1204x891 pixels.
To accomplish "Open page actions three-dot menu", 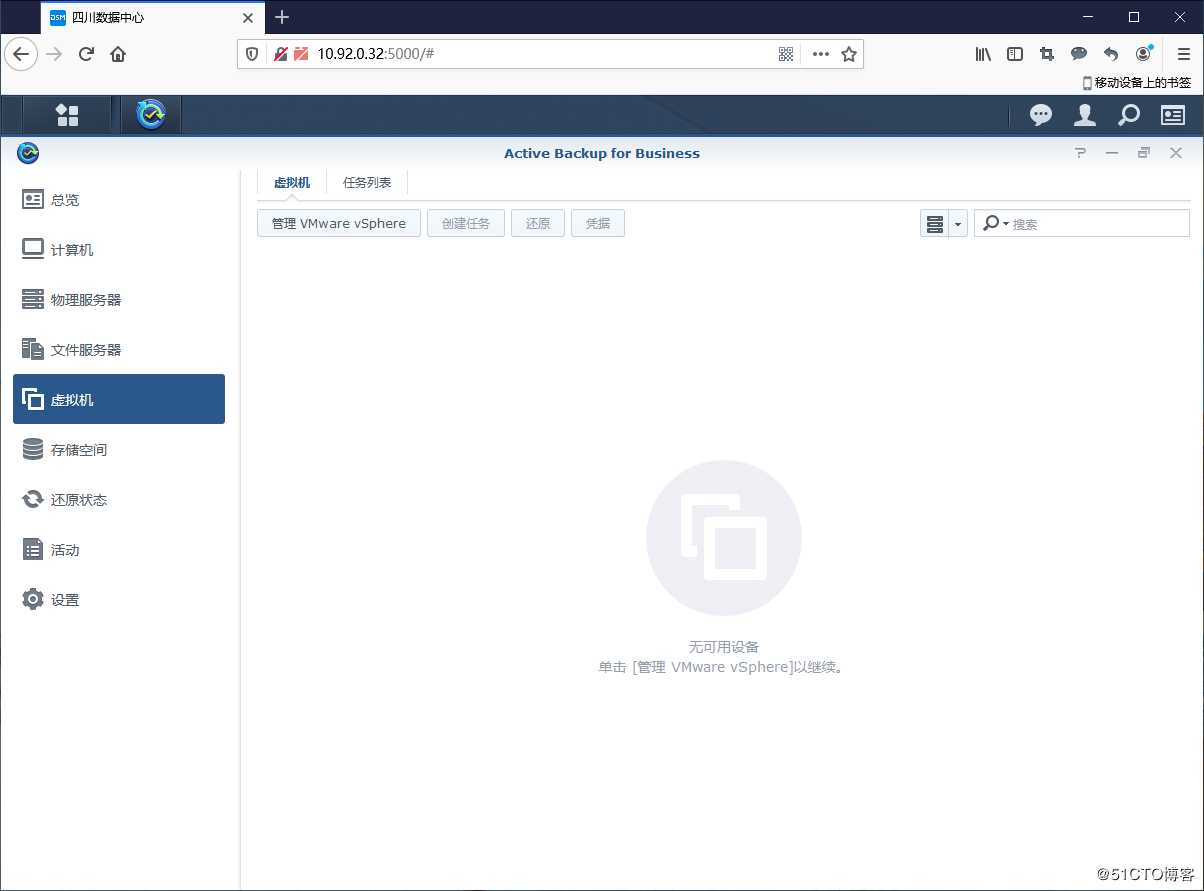I will pos(821,54).
